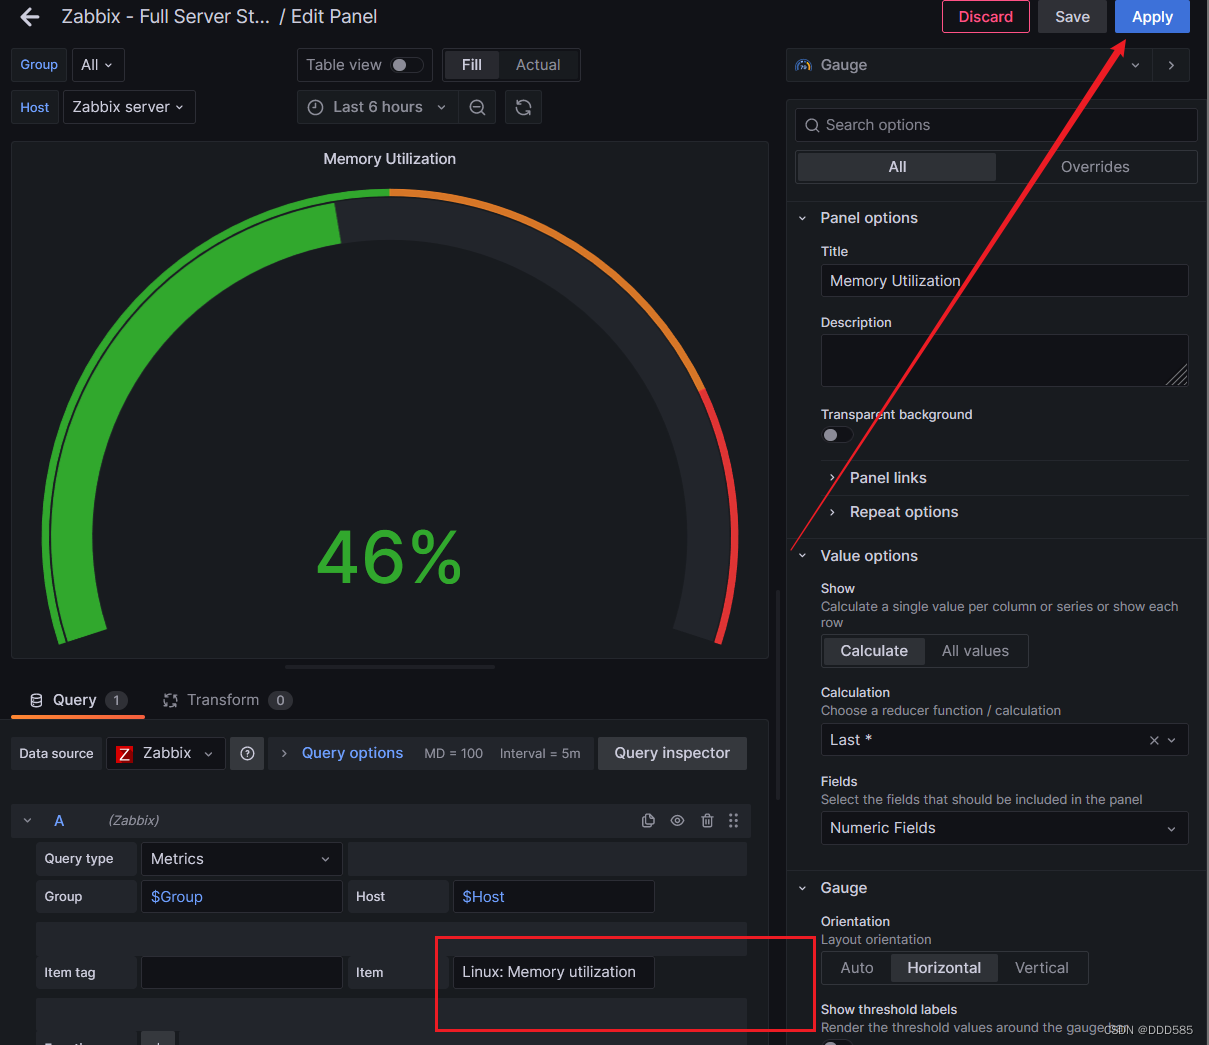Click query name A label
This screenshot has width=1209, height=1045.
[x=59, y=820]
